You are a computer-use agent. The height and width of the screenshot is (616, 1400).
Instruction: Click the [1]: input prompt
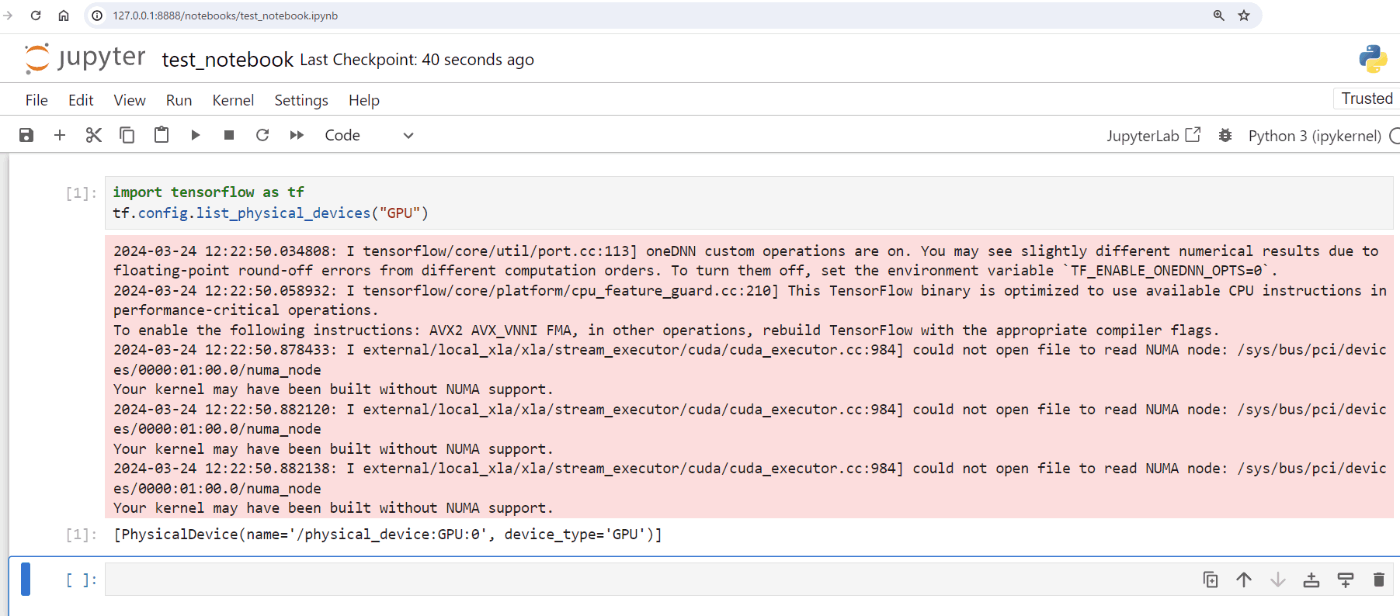81,193
